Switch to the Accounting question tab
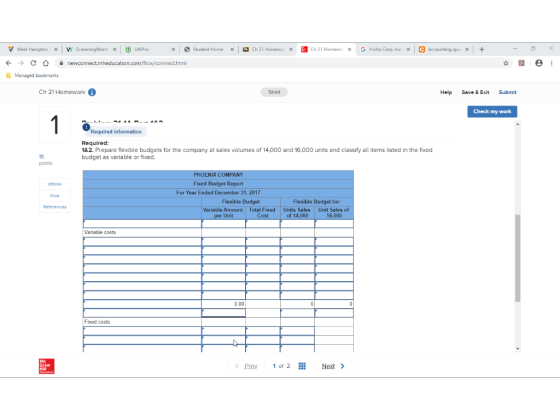560x420 pixels. tap(444, 49)
